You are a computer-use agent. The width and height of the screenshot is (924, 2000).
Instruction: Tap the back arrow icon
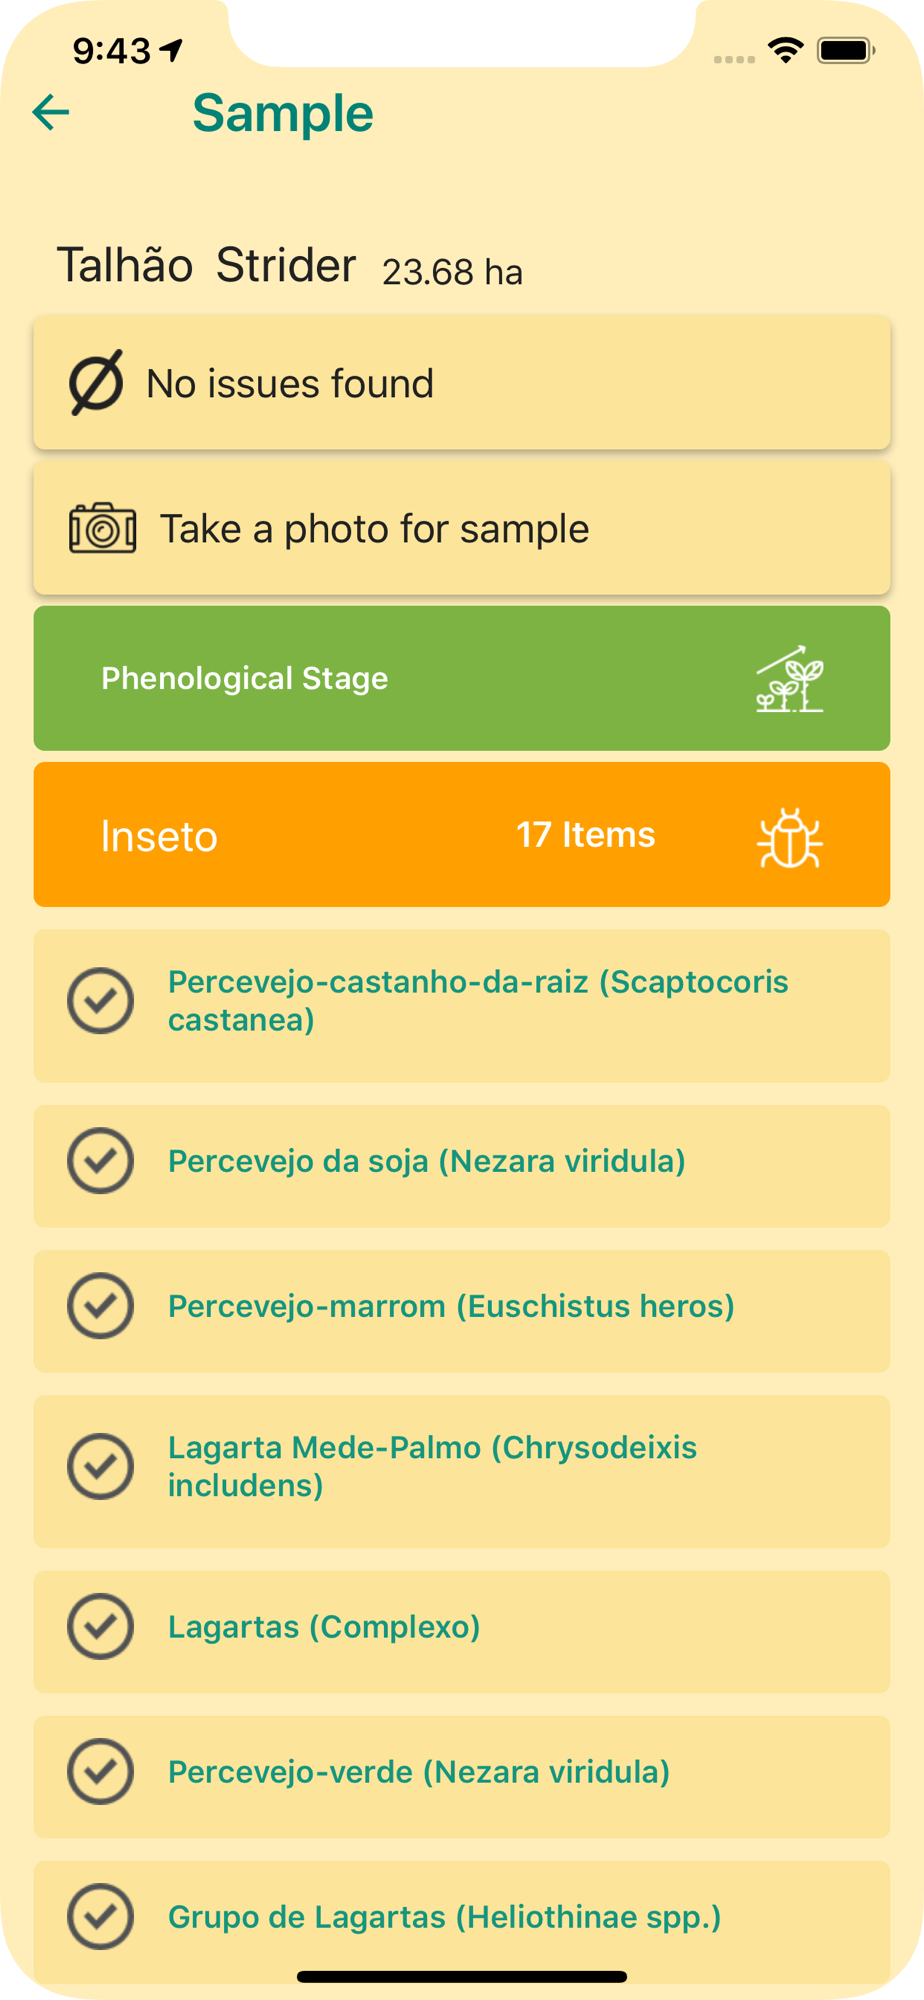click(51, 113)
